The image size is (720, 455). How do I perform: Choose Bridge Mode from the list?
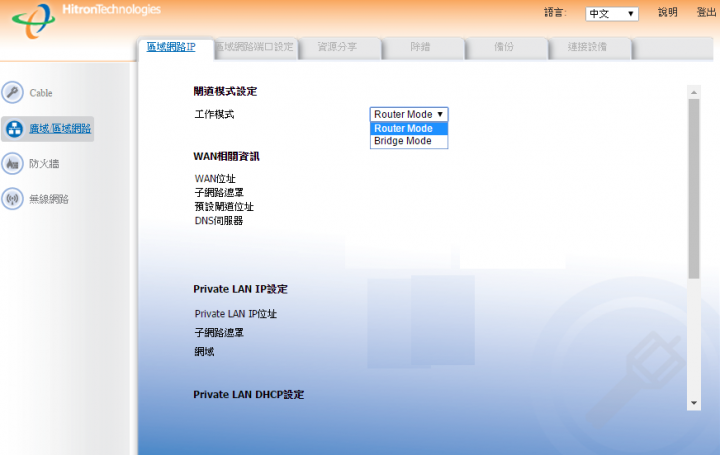point(409,141)
